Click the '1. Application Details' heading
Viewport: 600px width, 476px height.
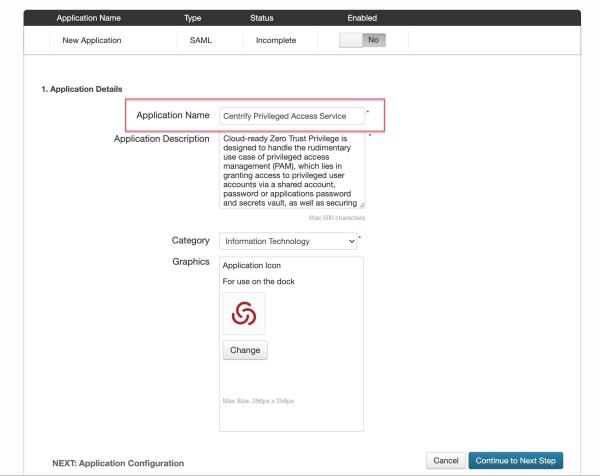point(82,89)
